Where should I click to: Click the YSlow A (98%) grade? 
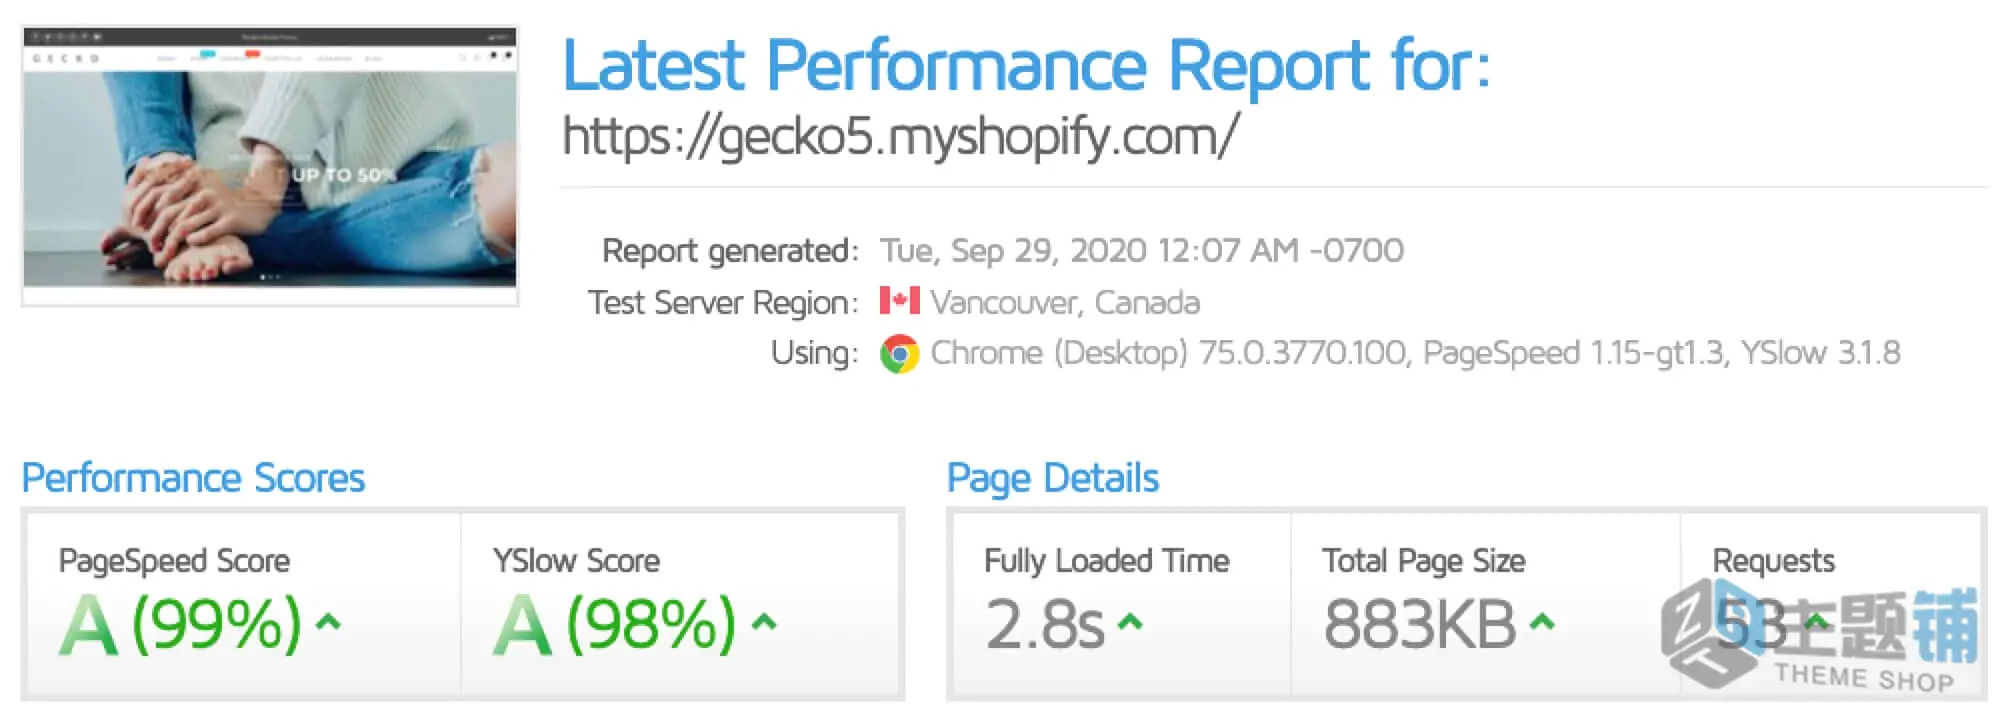615,624
